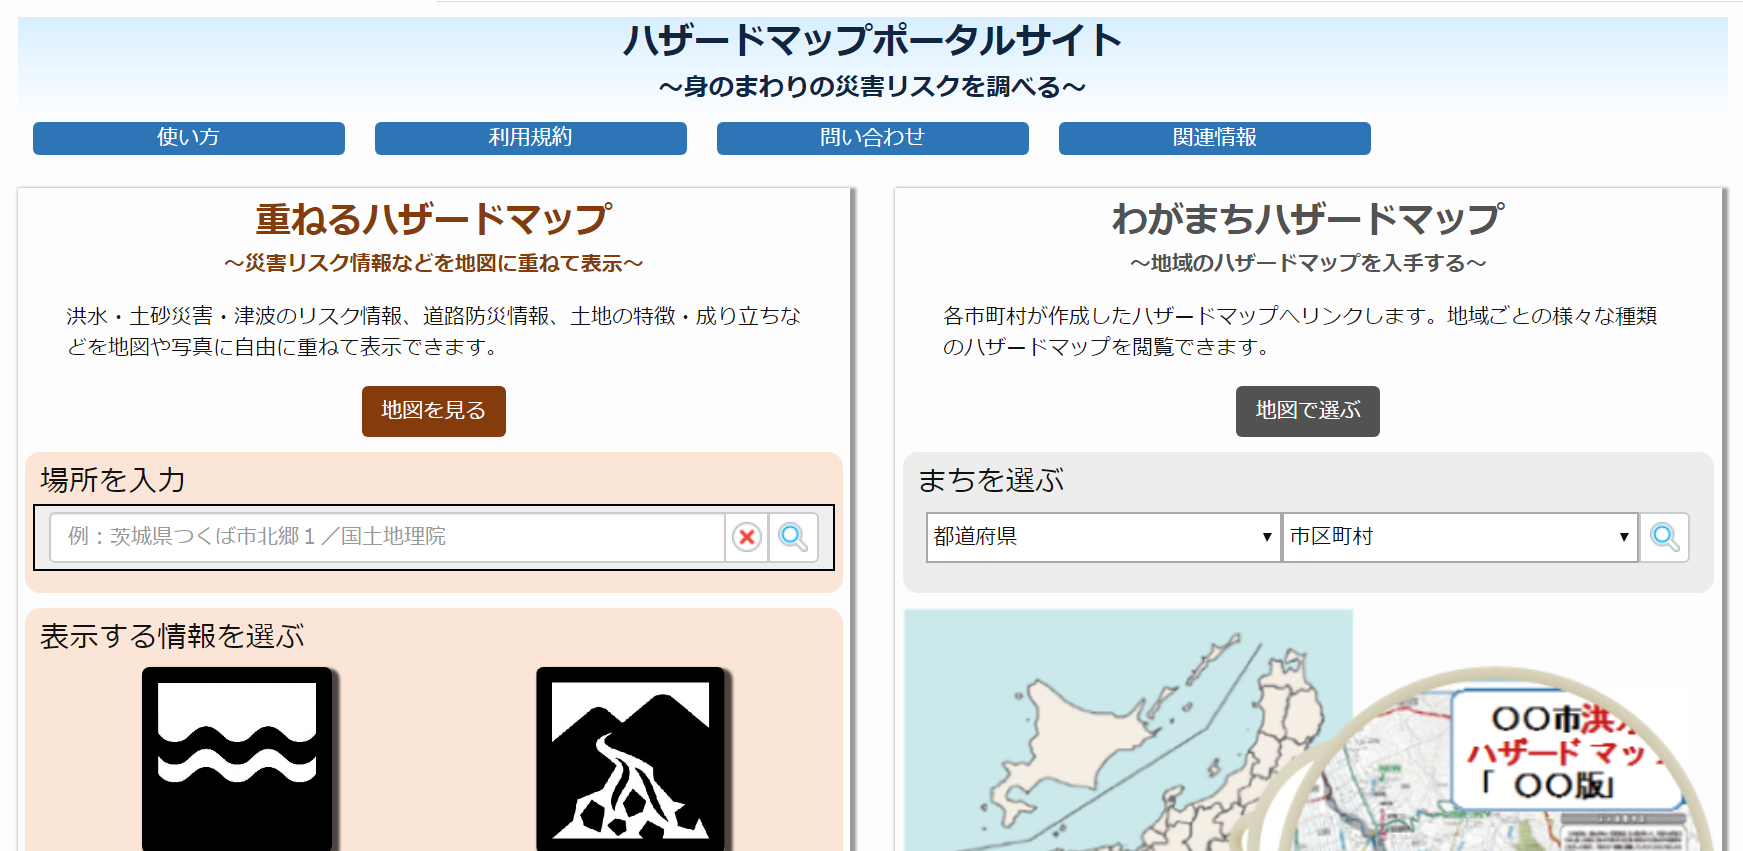
Task: Click the 表示する情報を選ぶ label
Action: (172, 636)
